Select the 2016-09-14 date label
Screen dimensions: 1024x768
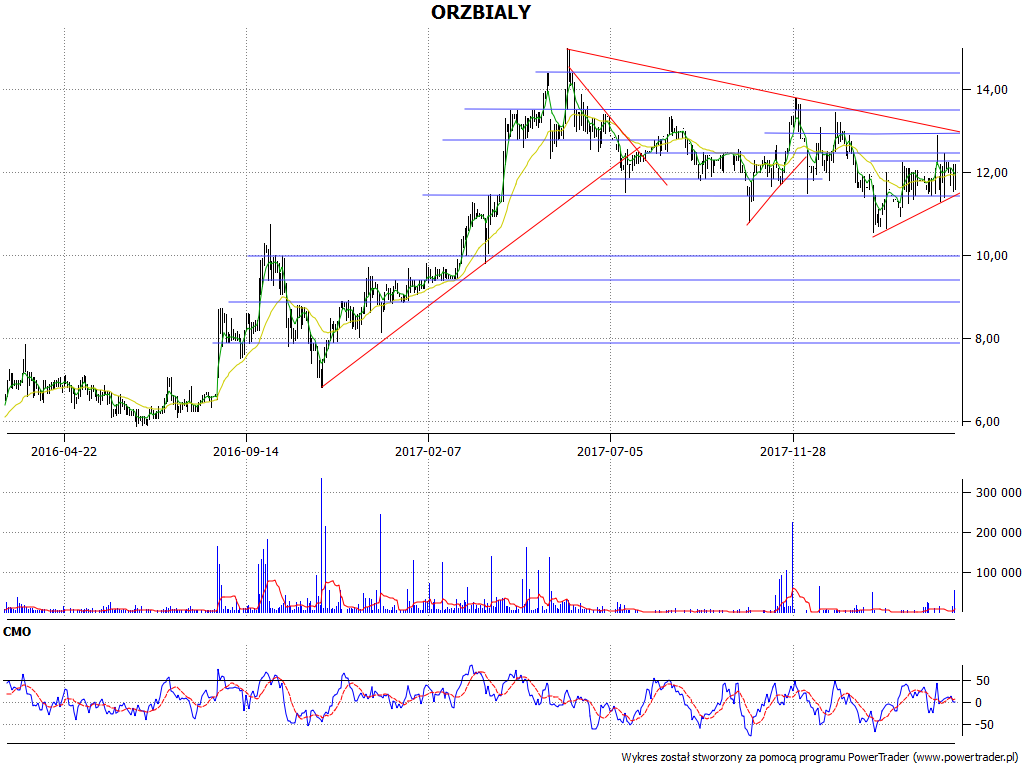tap(246, 451)
